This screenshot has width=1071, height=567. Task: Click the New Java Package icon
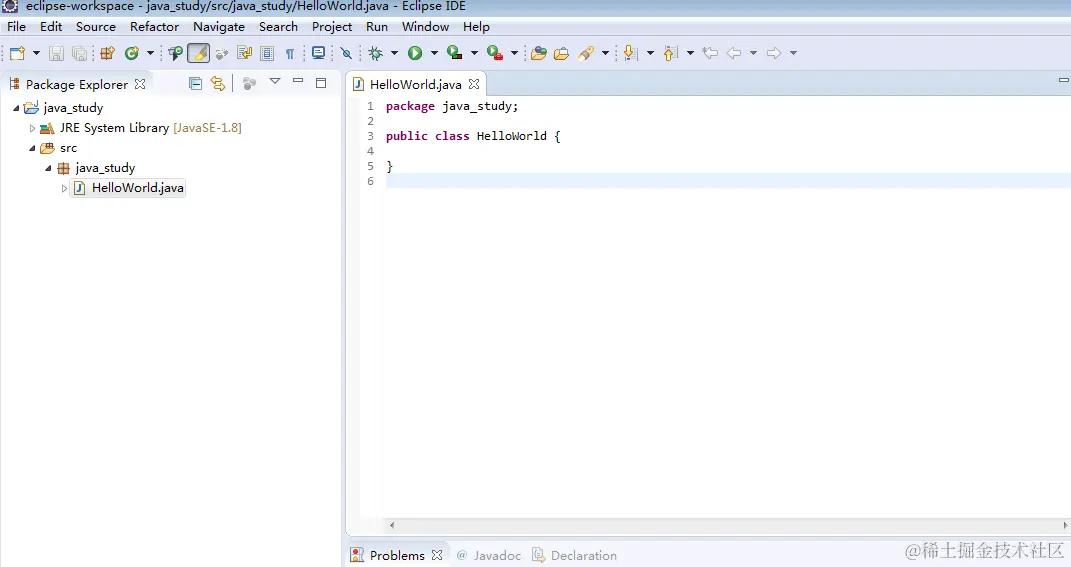pos(107,53)
